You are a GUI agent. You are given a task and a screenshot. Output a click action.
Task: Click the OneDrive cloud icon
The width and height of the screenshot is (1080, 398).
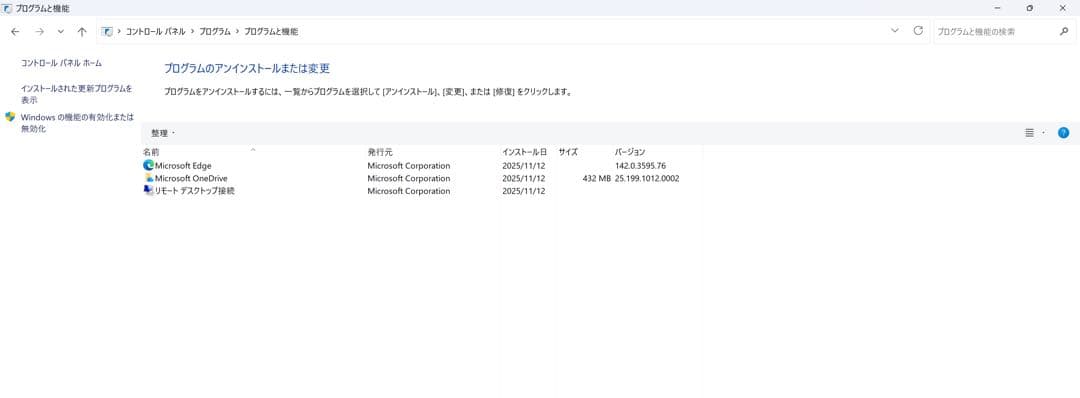pyautogui.click(x=148, y=178)
